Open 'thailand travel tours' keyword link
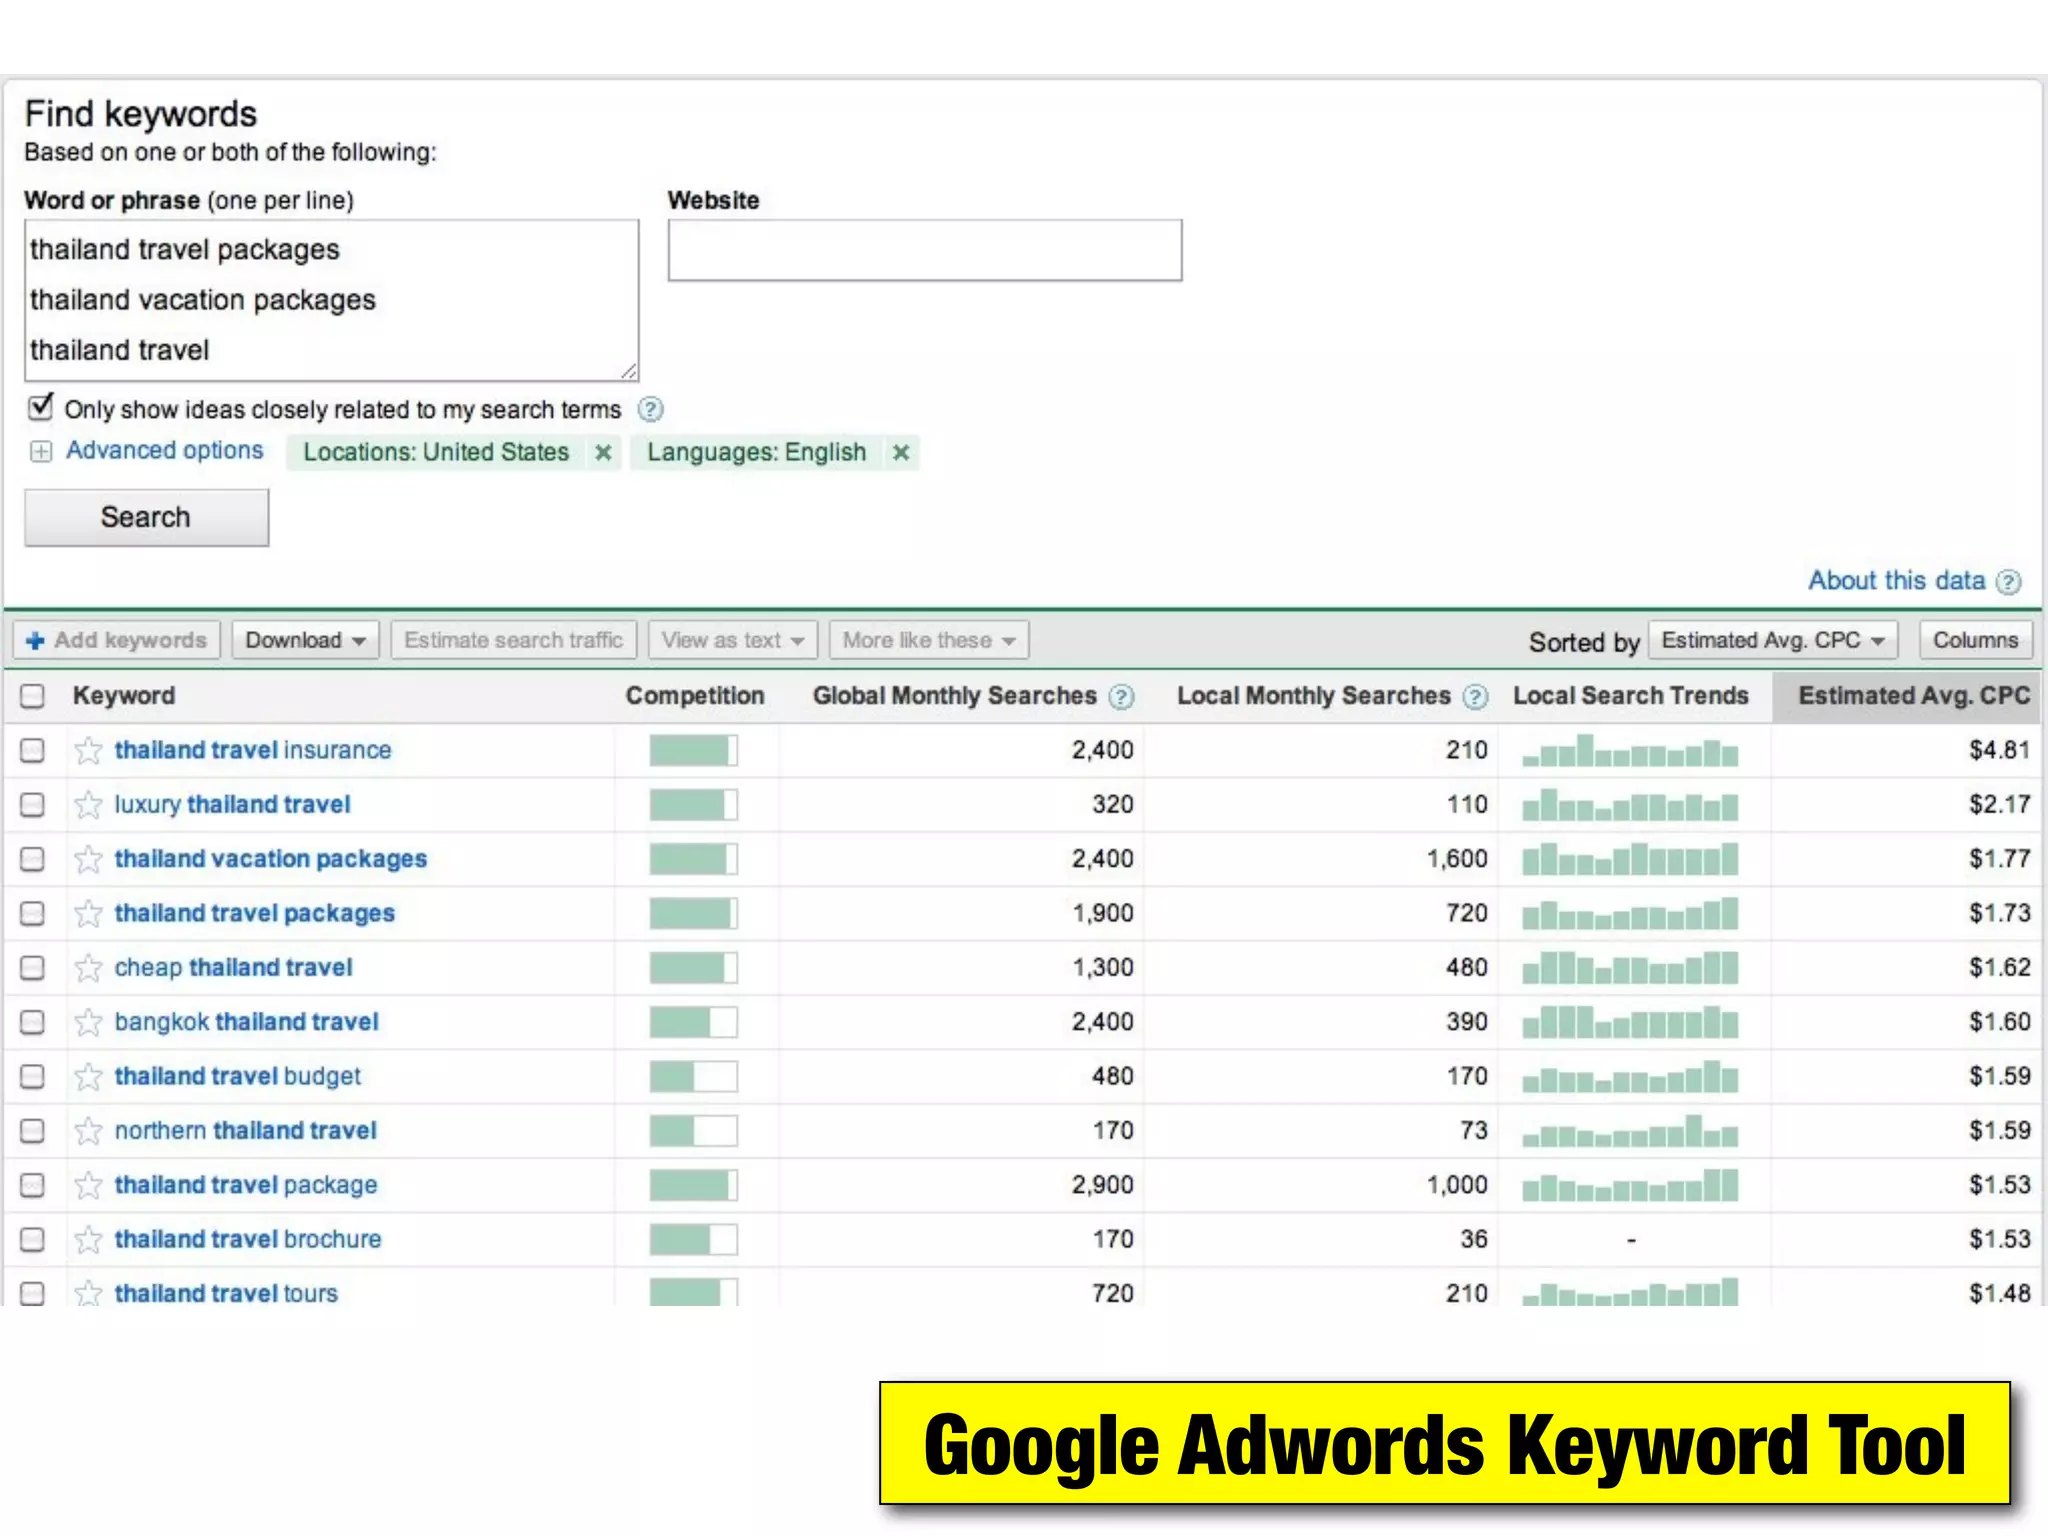 tap(226, 1293)
